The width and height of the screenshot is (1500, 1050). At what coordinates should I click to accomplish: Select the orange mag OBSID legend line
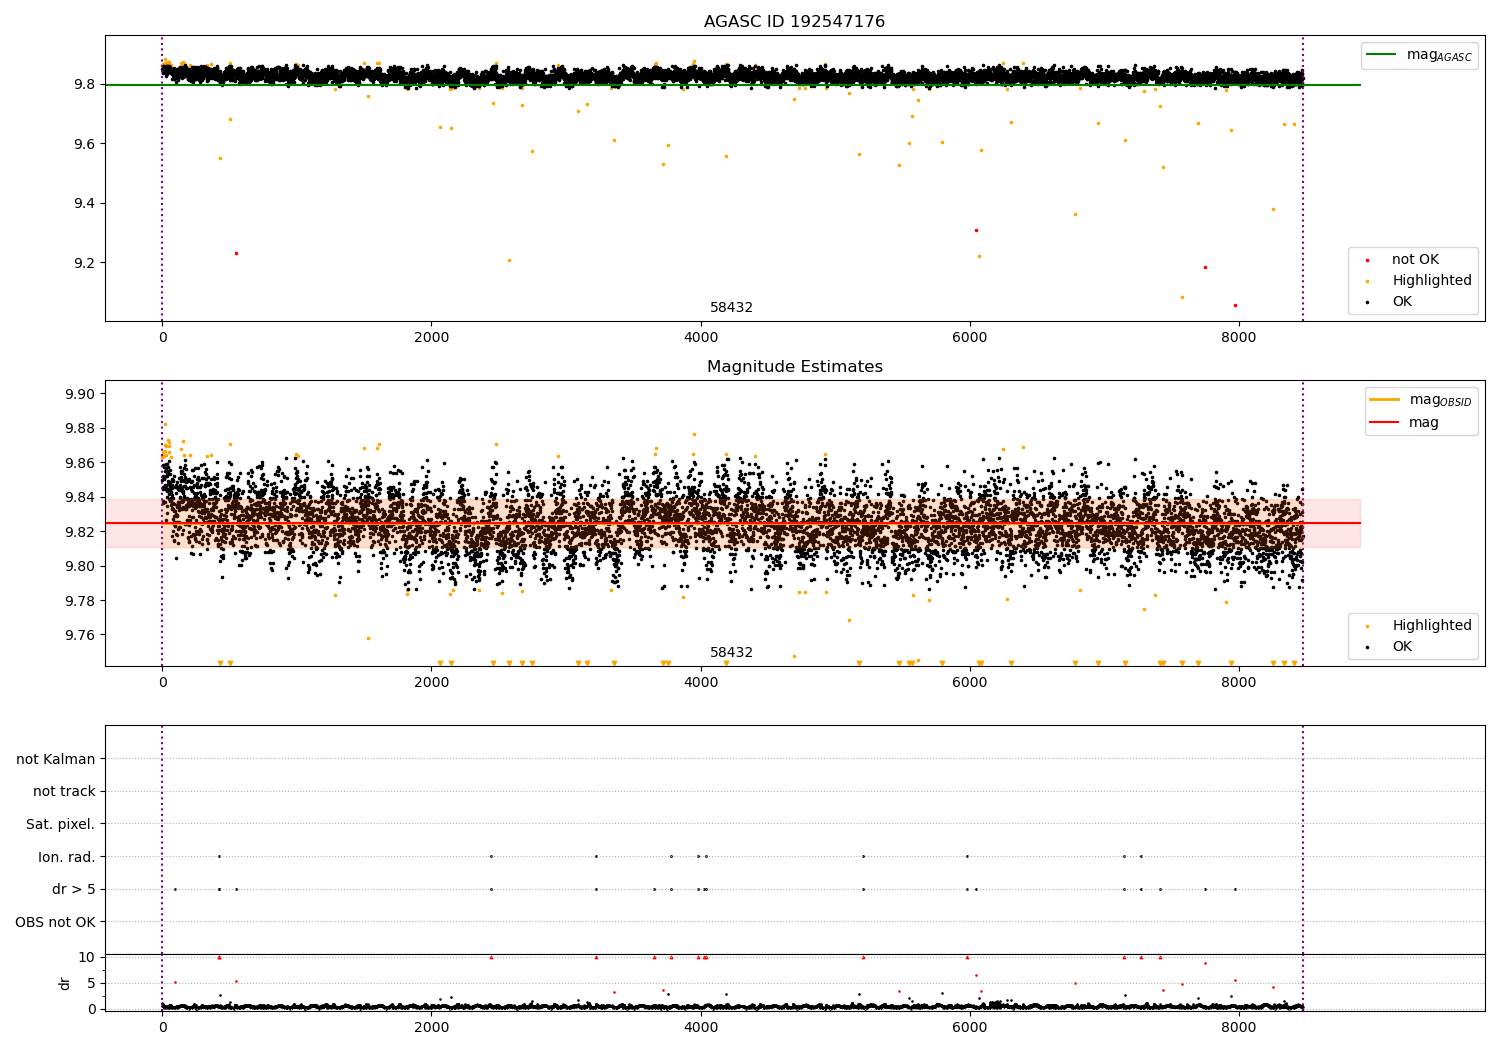tap(1385, 400)
